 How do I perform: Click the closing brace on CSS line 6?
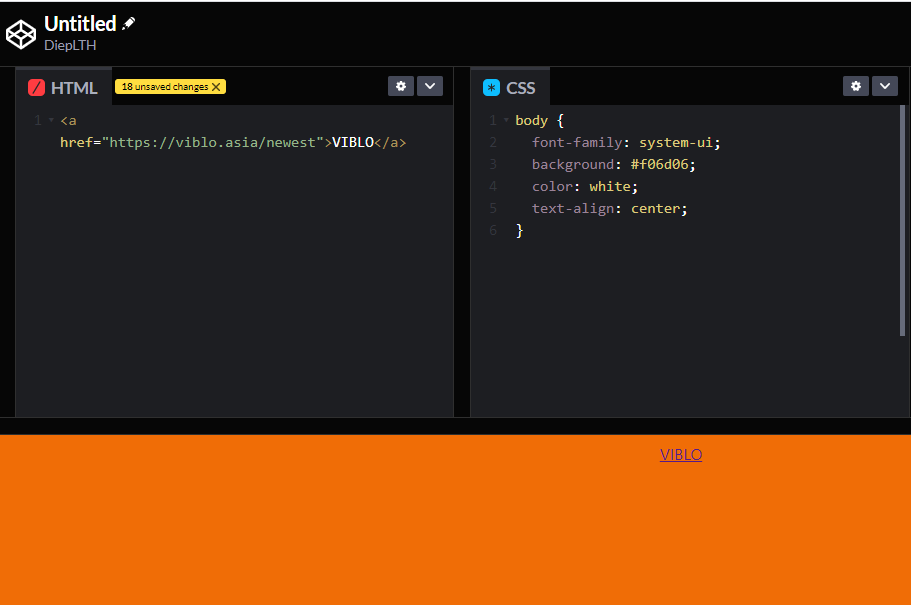519,231
